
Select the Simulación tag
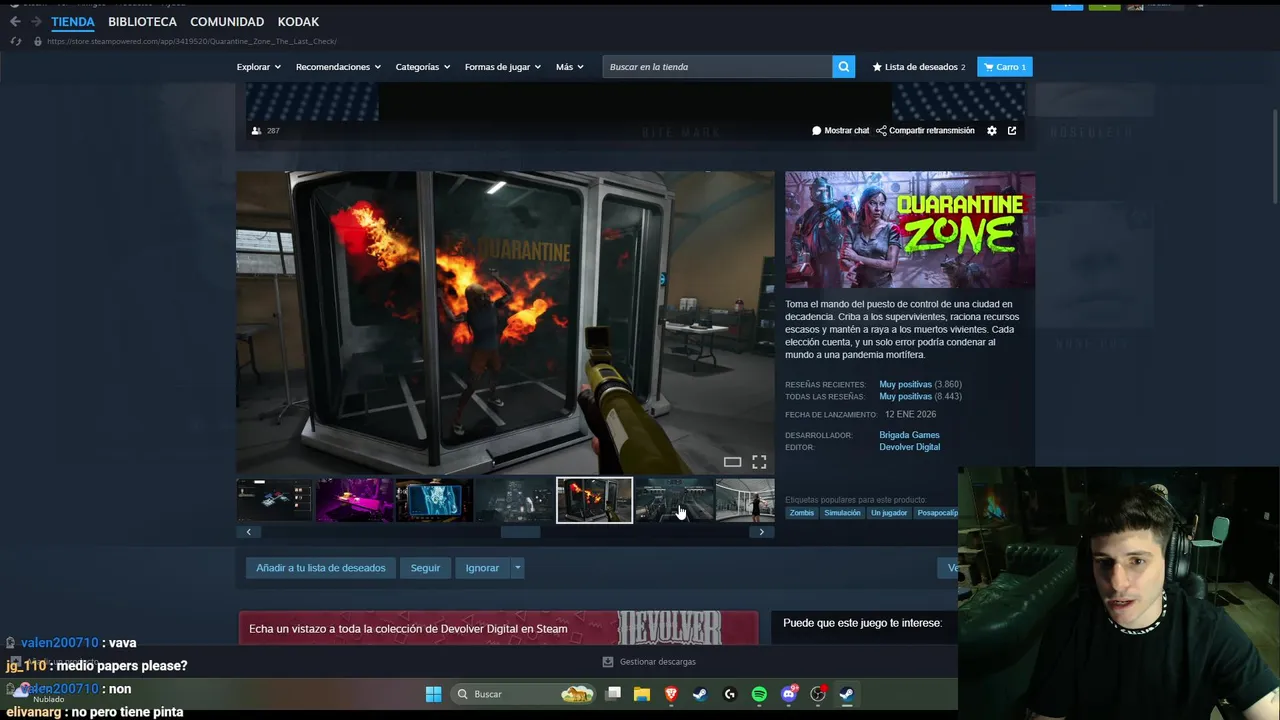(842, 513)
